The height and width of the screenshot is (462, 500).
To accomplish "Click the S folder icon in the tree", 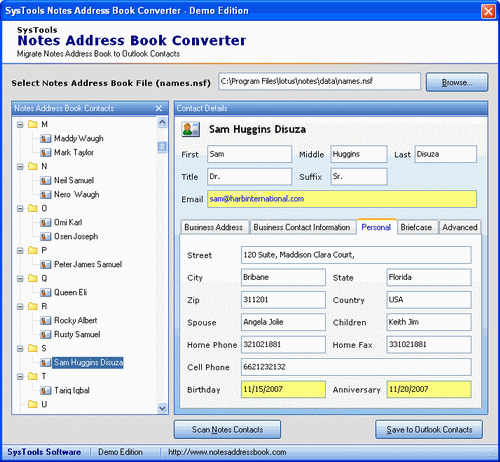I will [33, 348].
